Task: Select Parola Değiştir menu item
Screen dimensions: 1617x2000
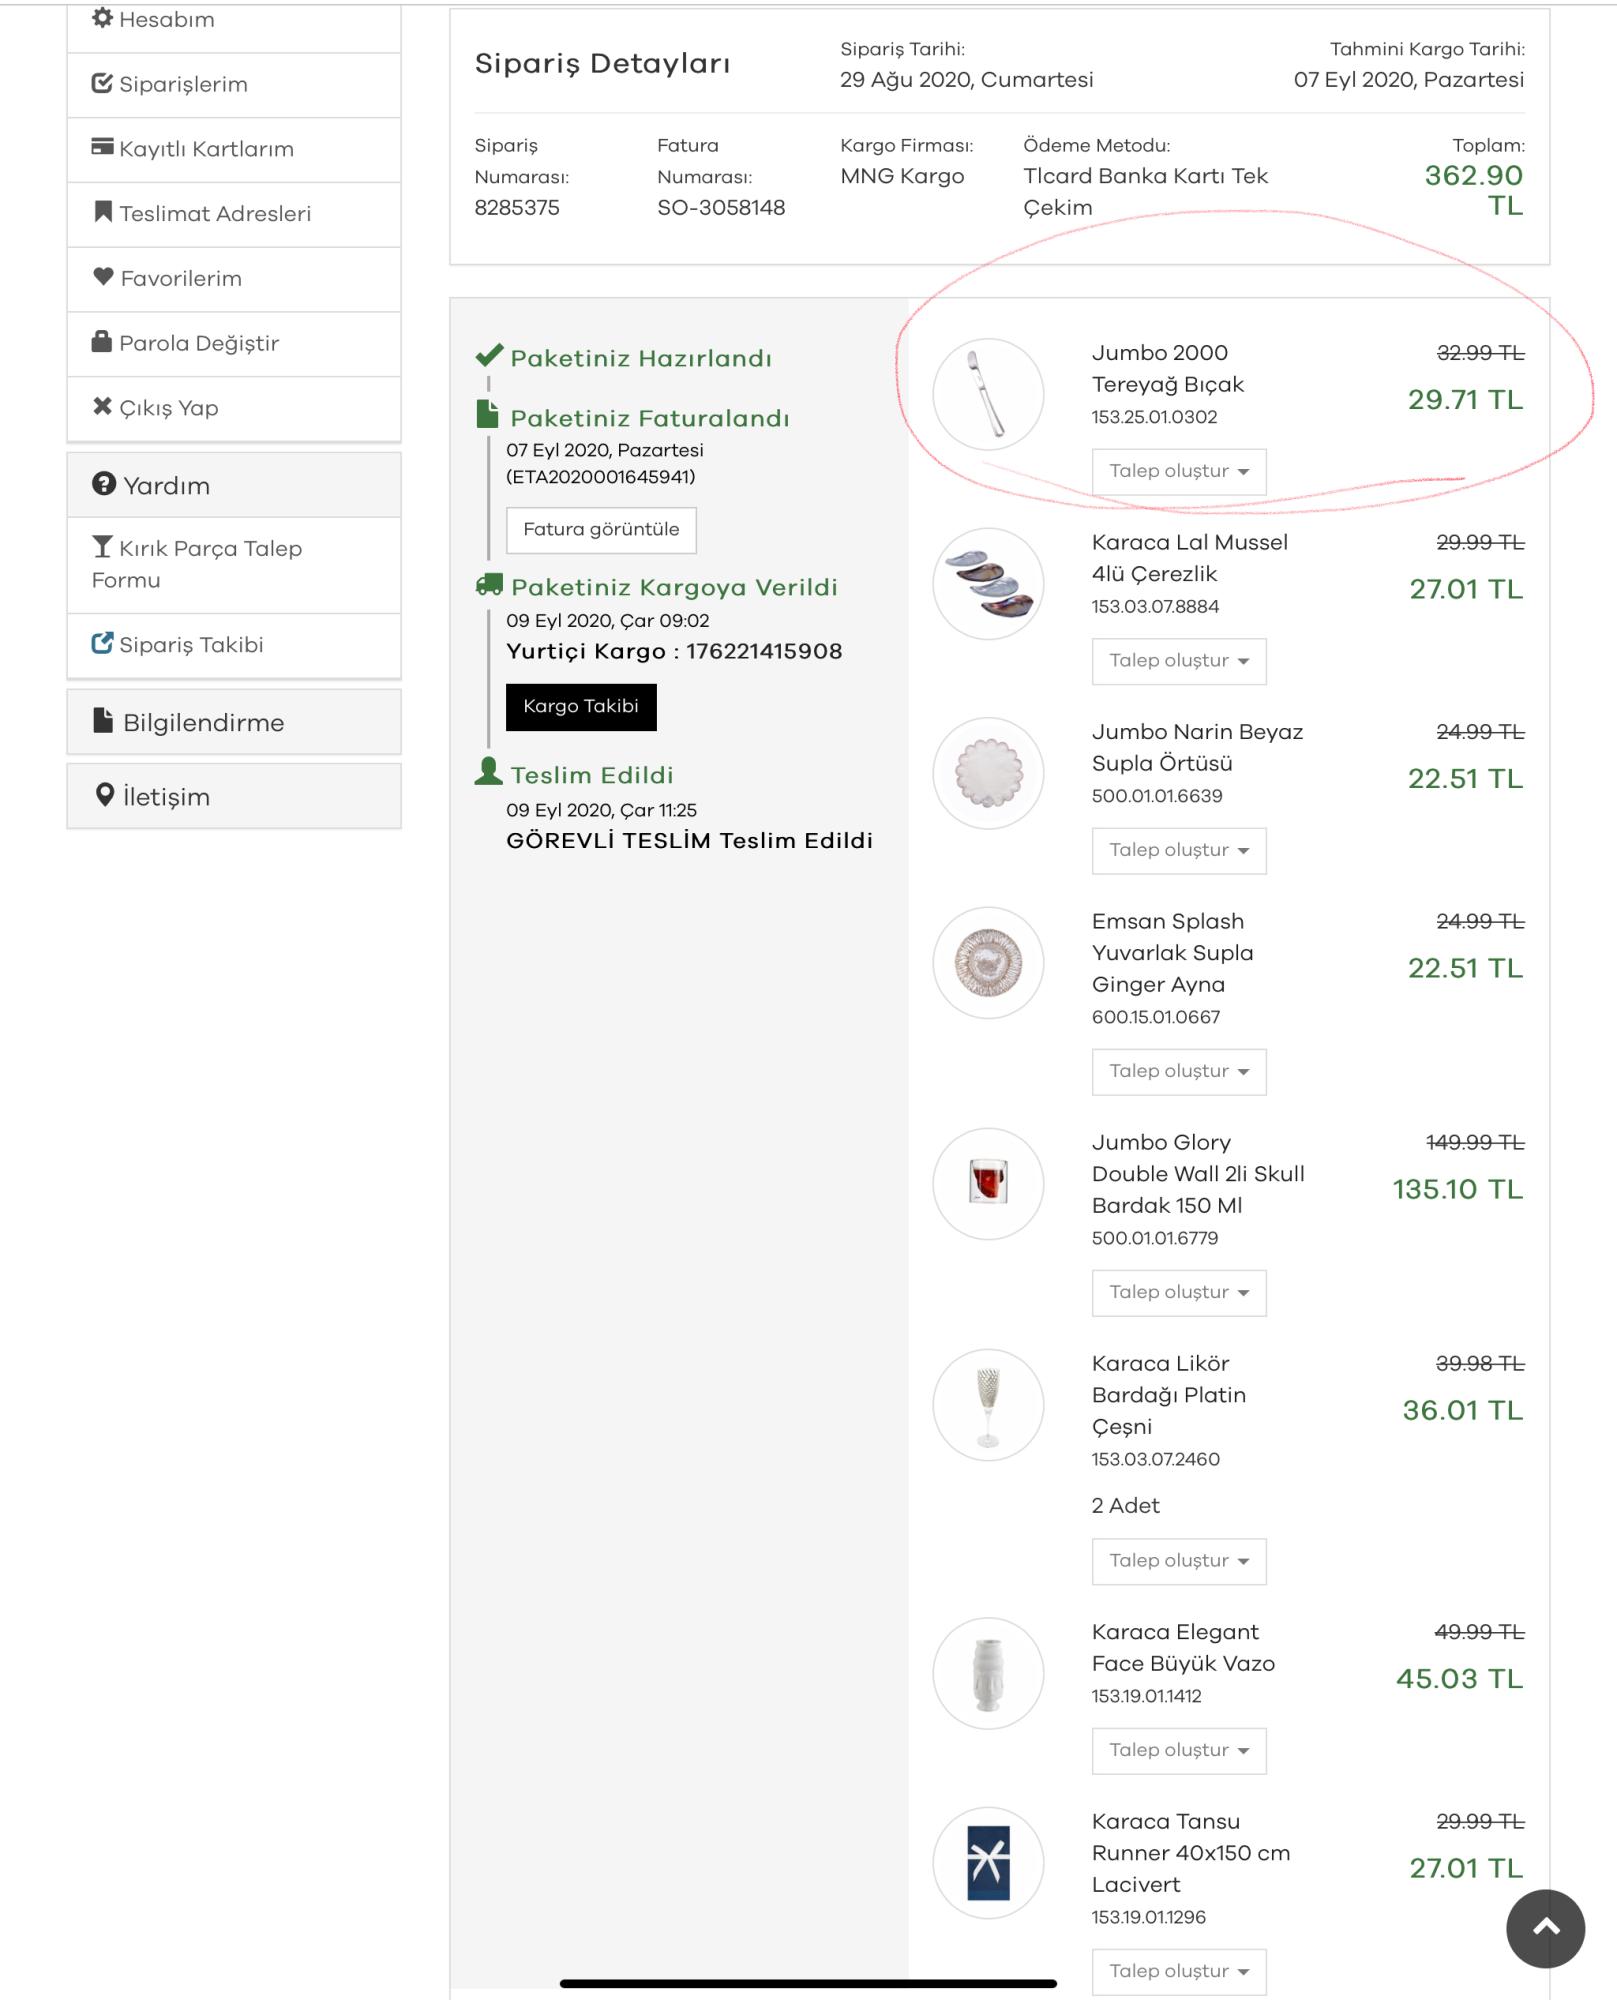Action: 234,344
